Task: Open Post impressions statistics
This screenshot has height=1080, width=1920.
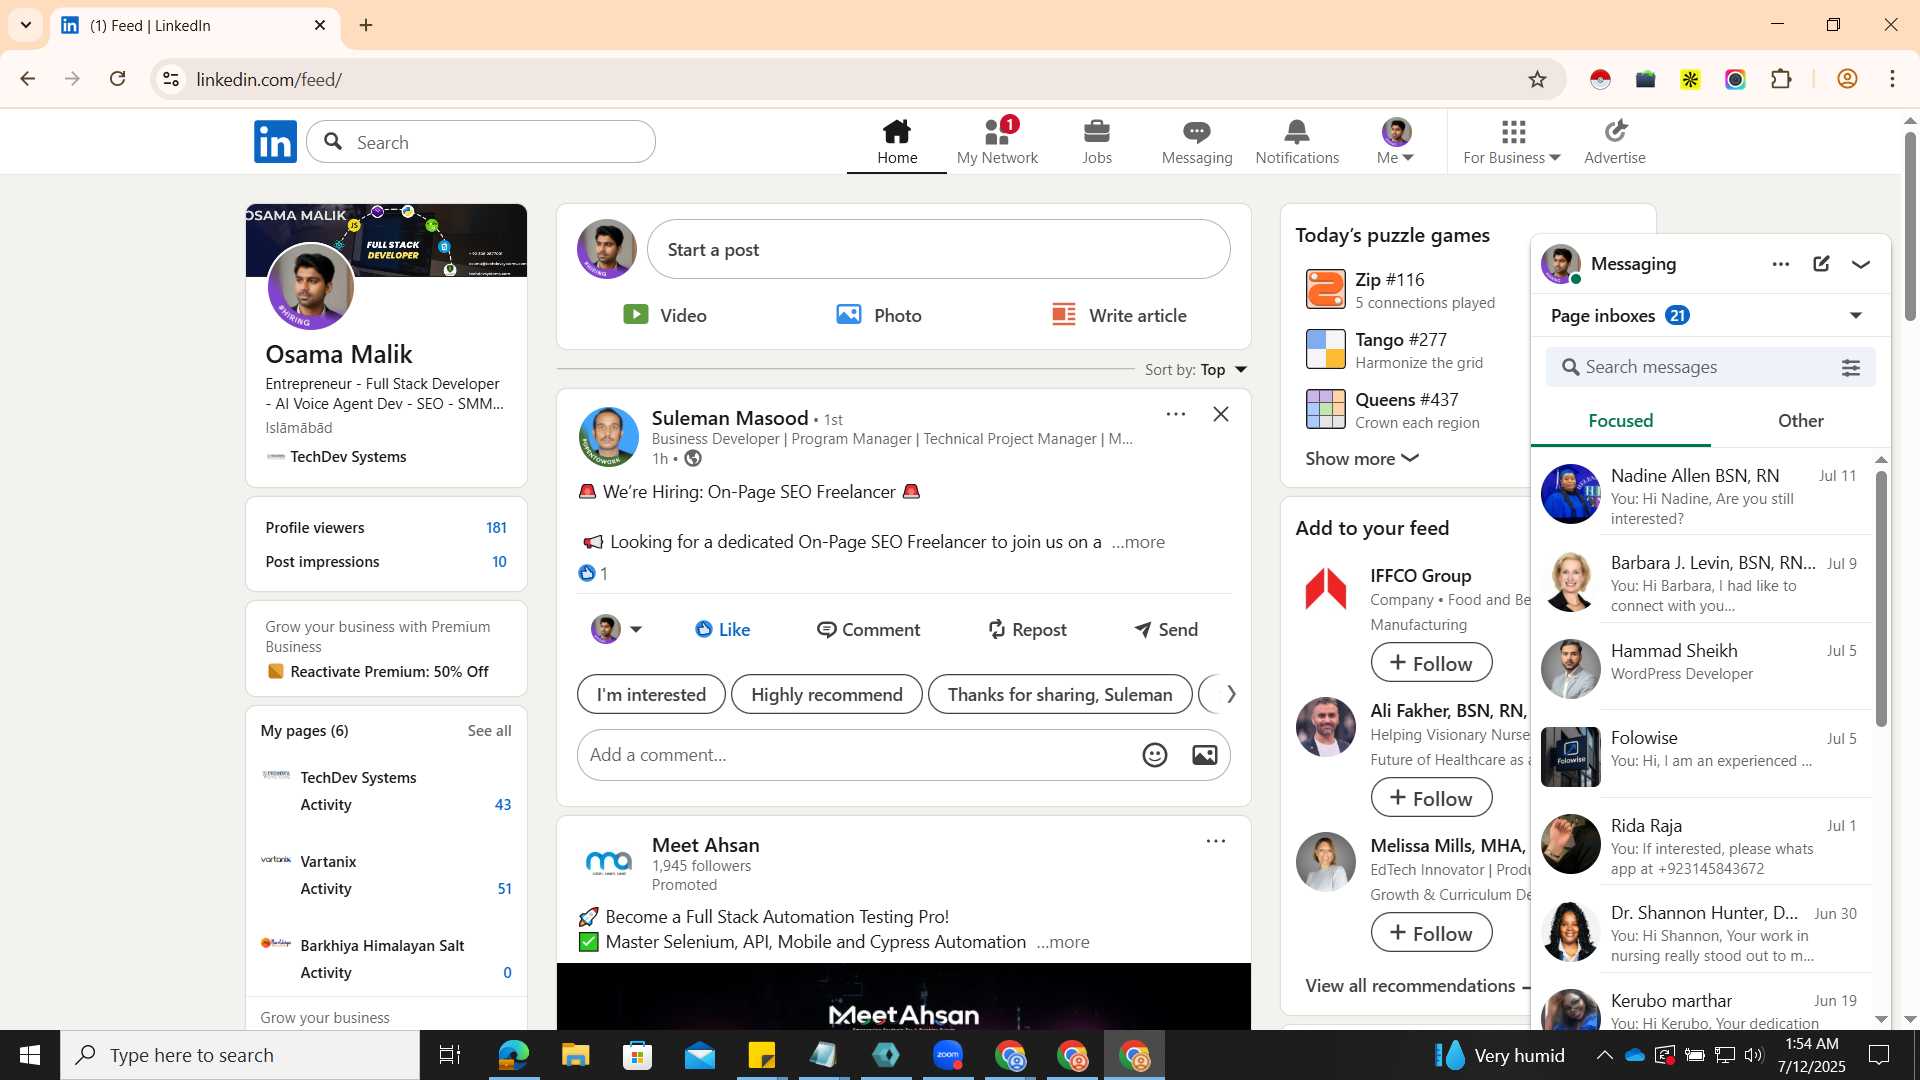Action: (x=386, y=562)
